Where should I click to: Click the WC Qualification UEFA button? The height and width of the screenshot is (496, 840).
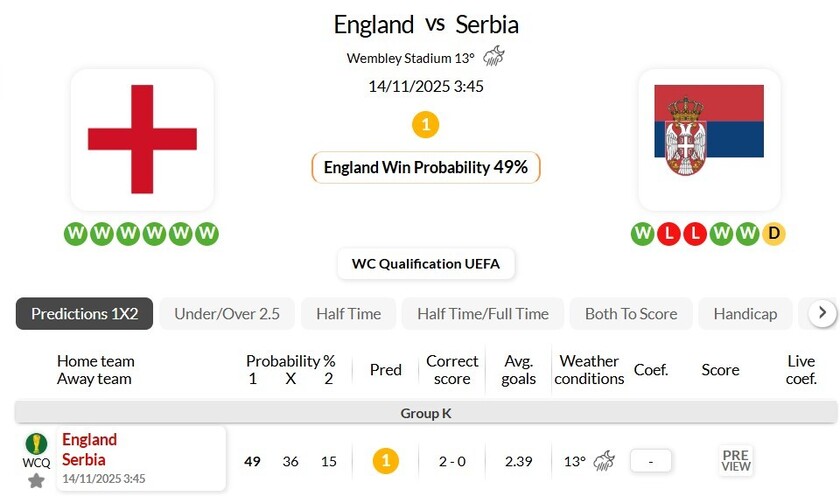point(426,264)
